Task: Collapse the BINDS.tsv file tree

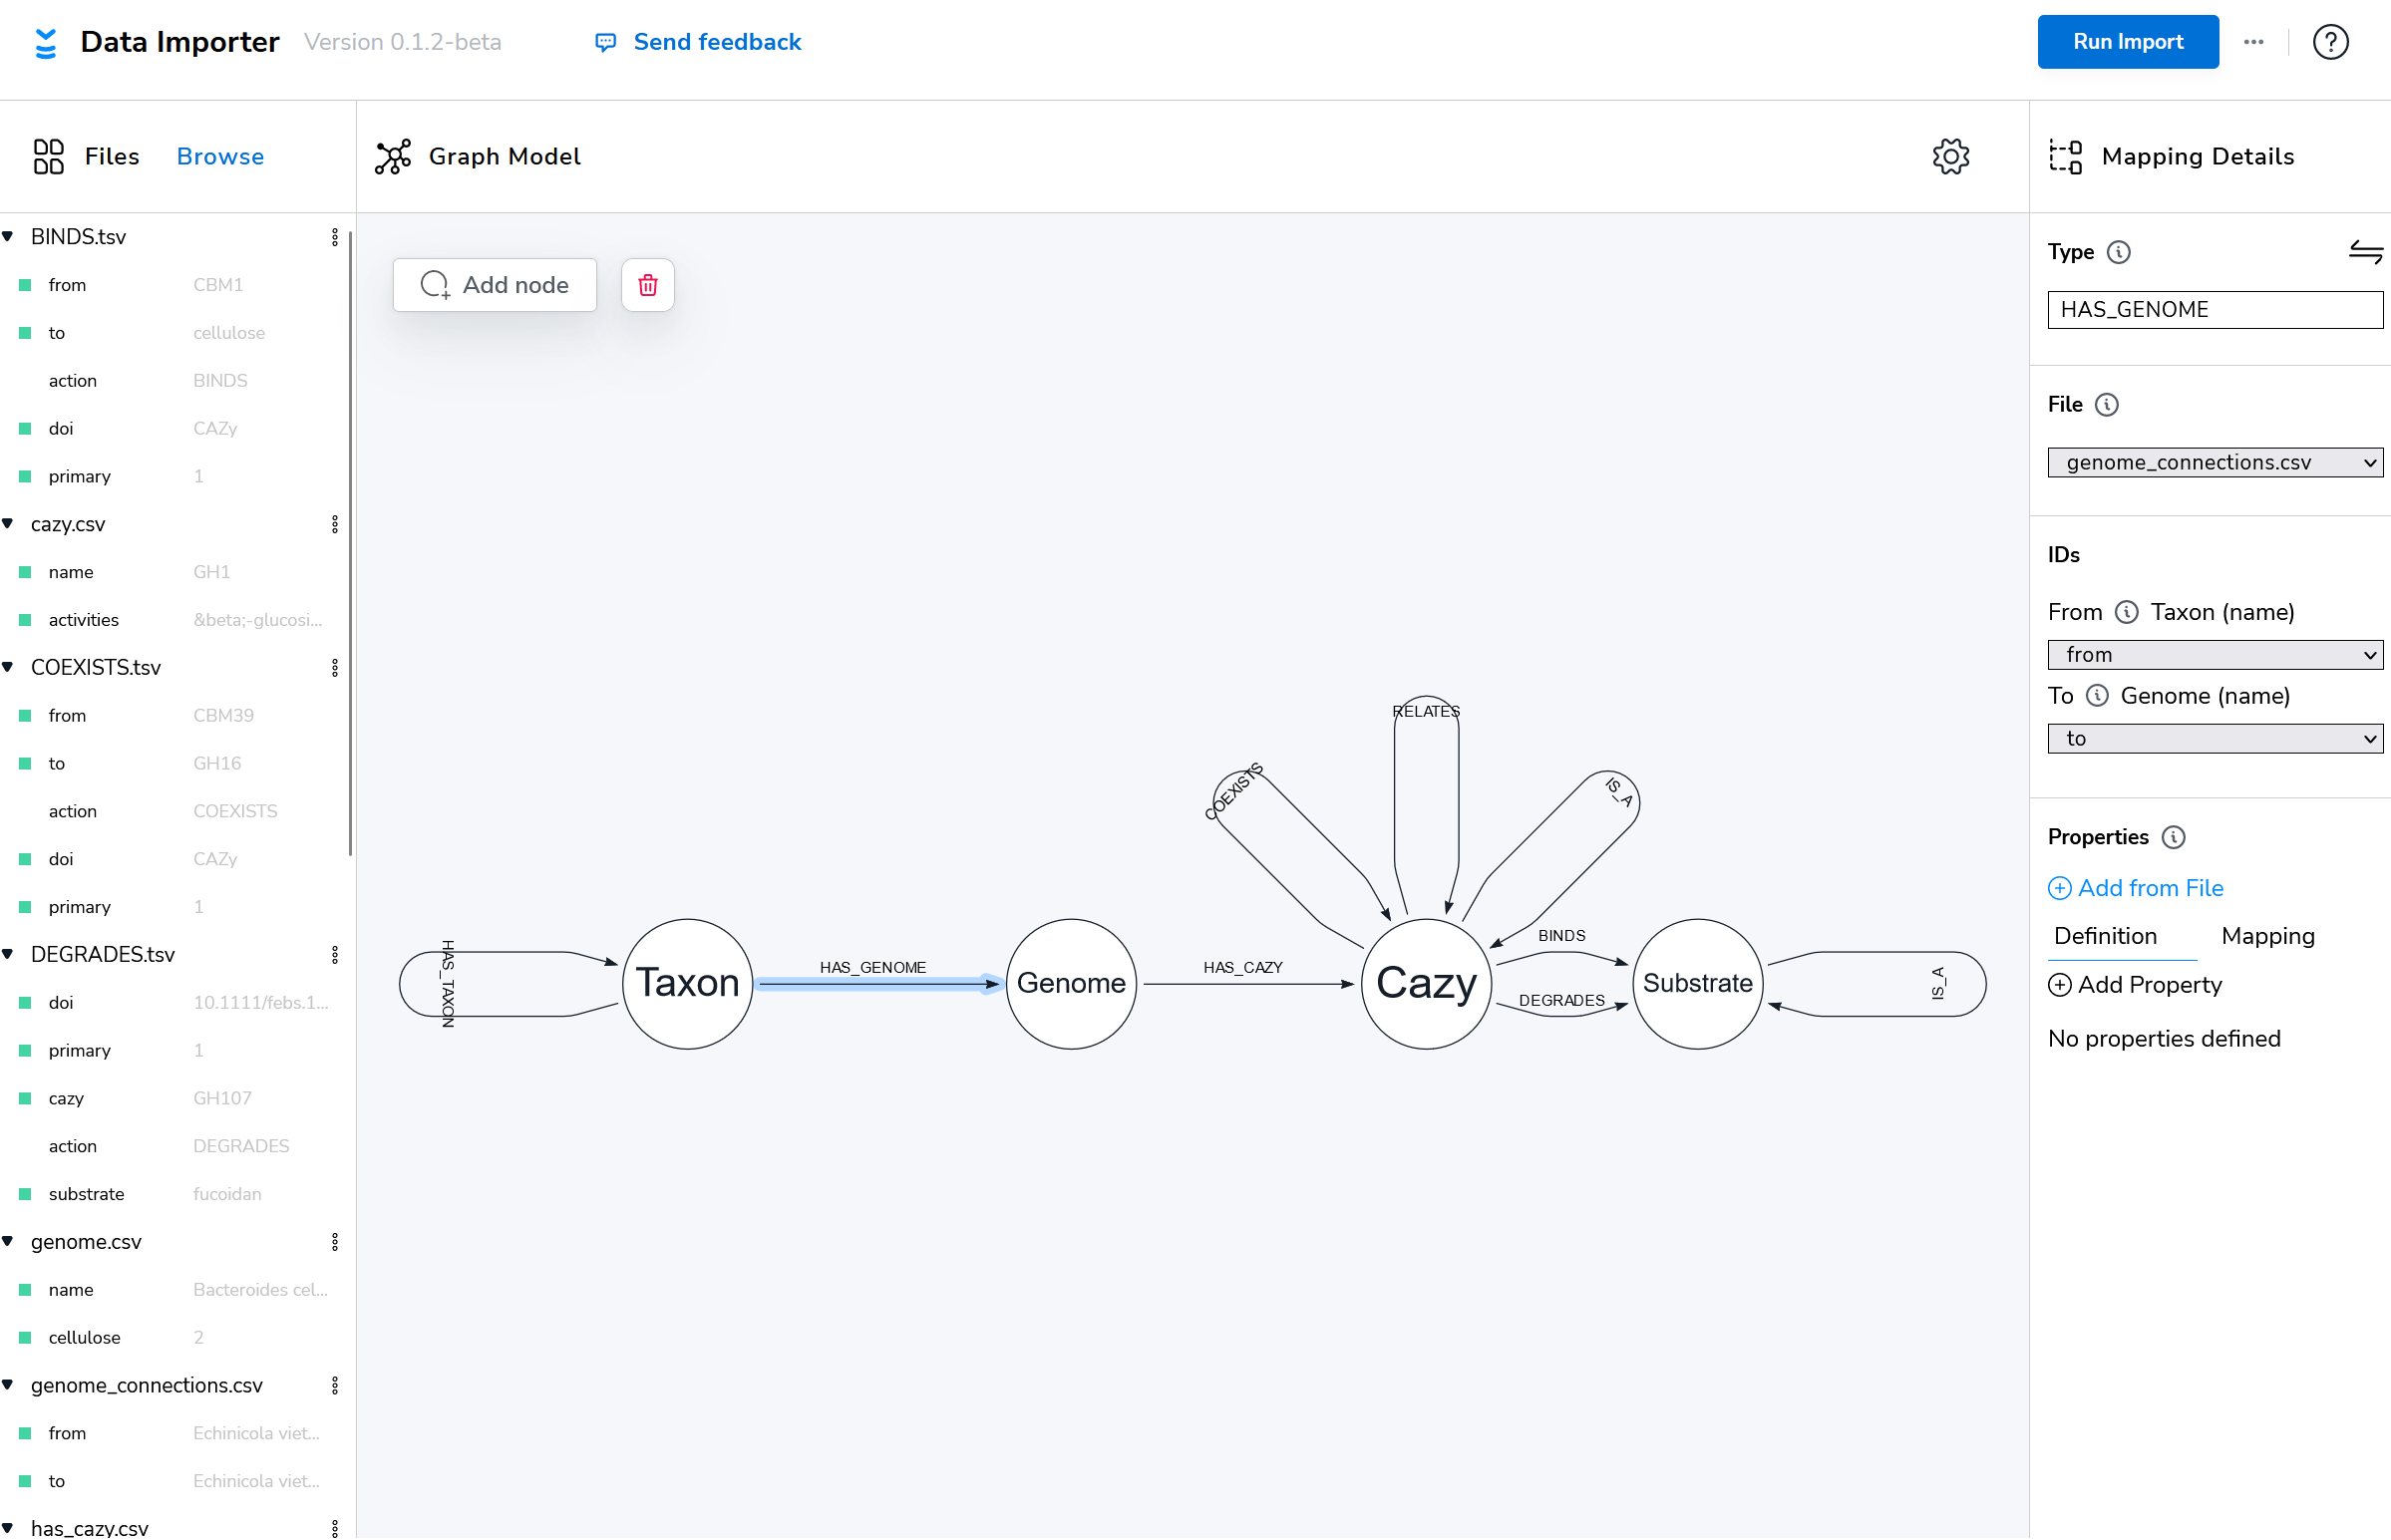Action: (x=9, y=237)
